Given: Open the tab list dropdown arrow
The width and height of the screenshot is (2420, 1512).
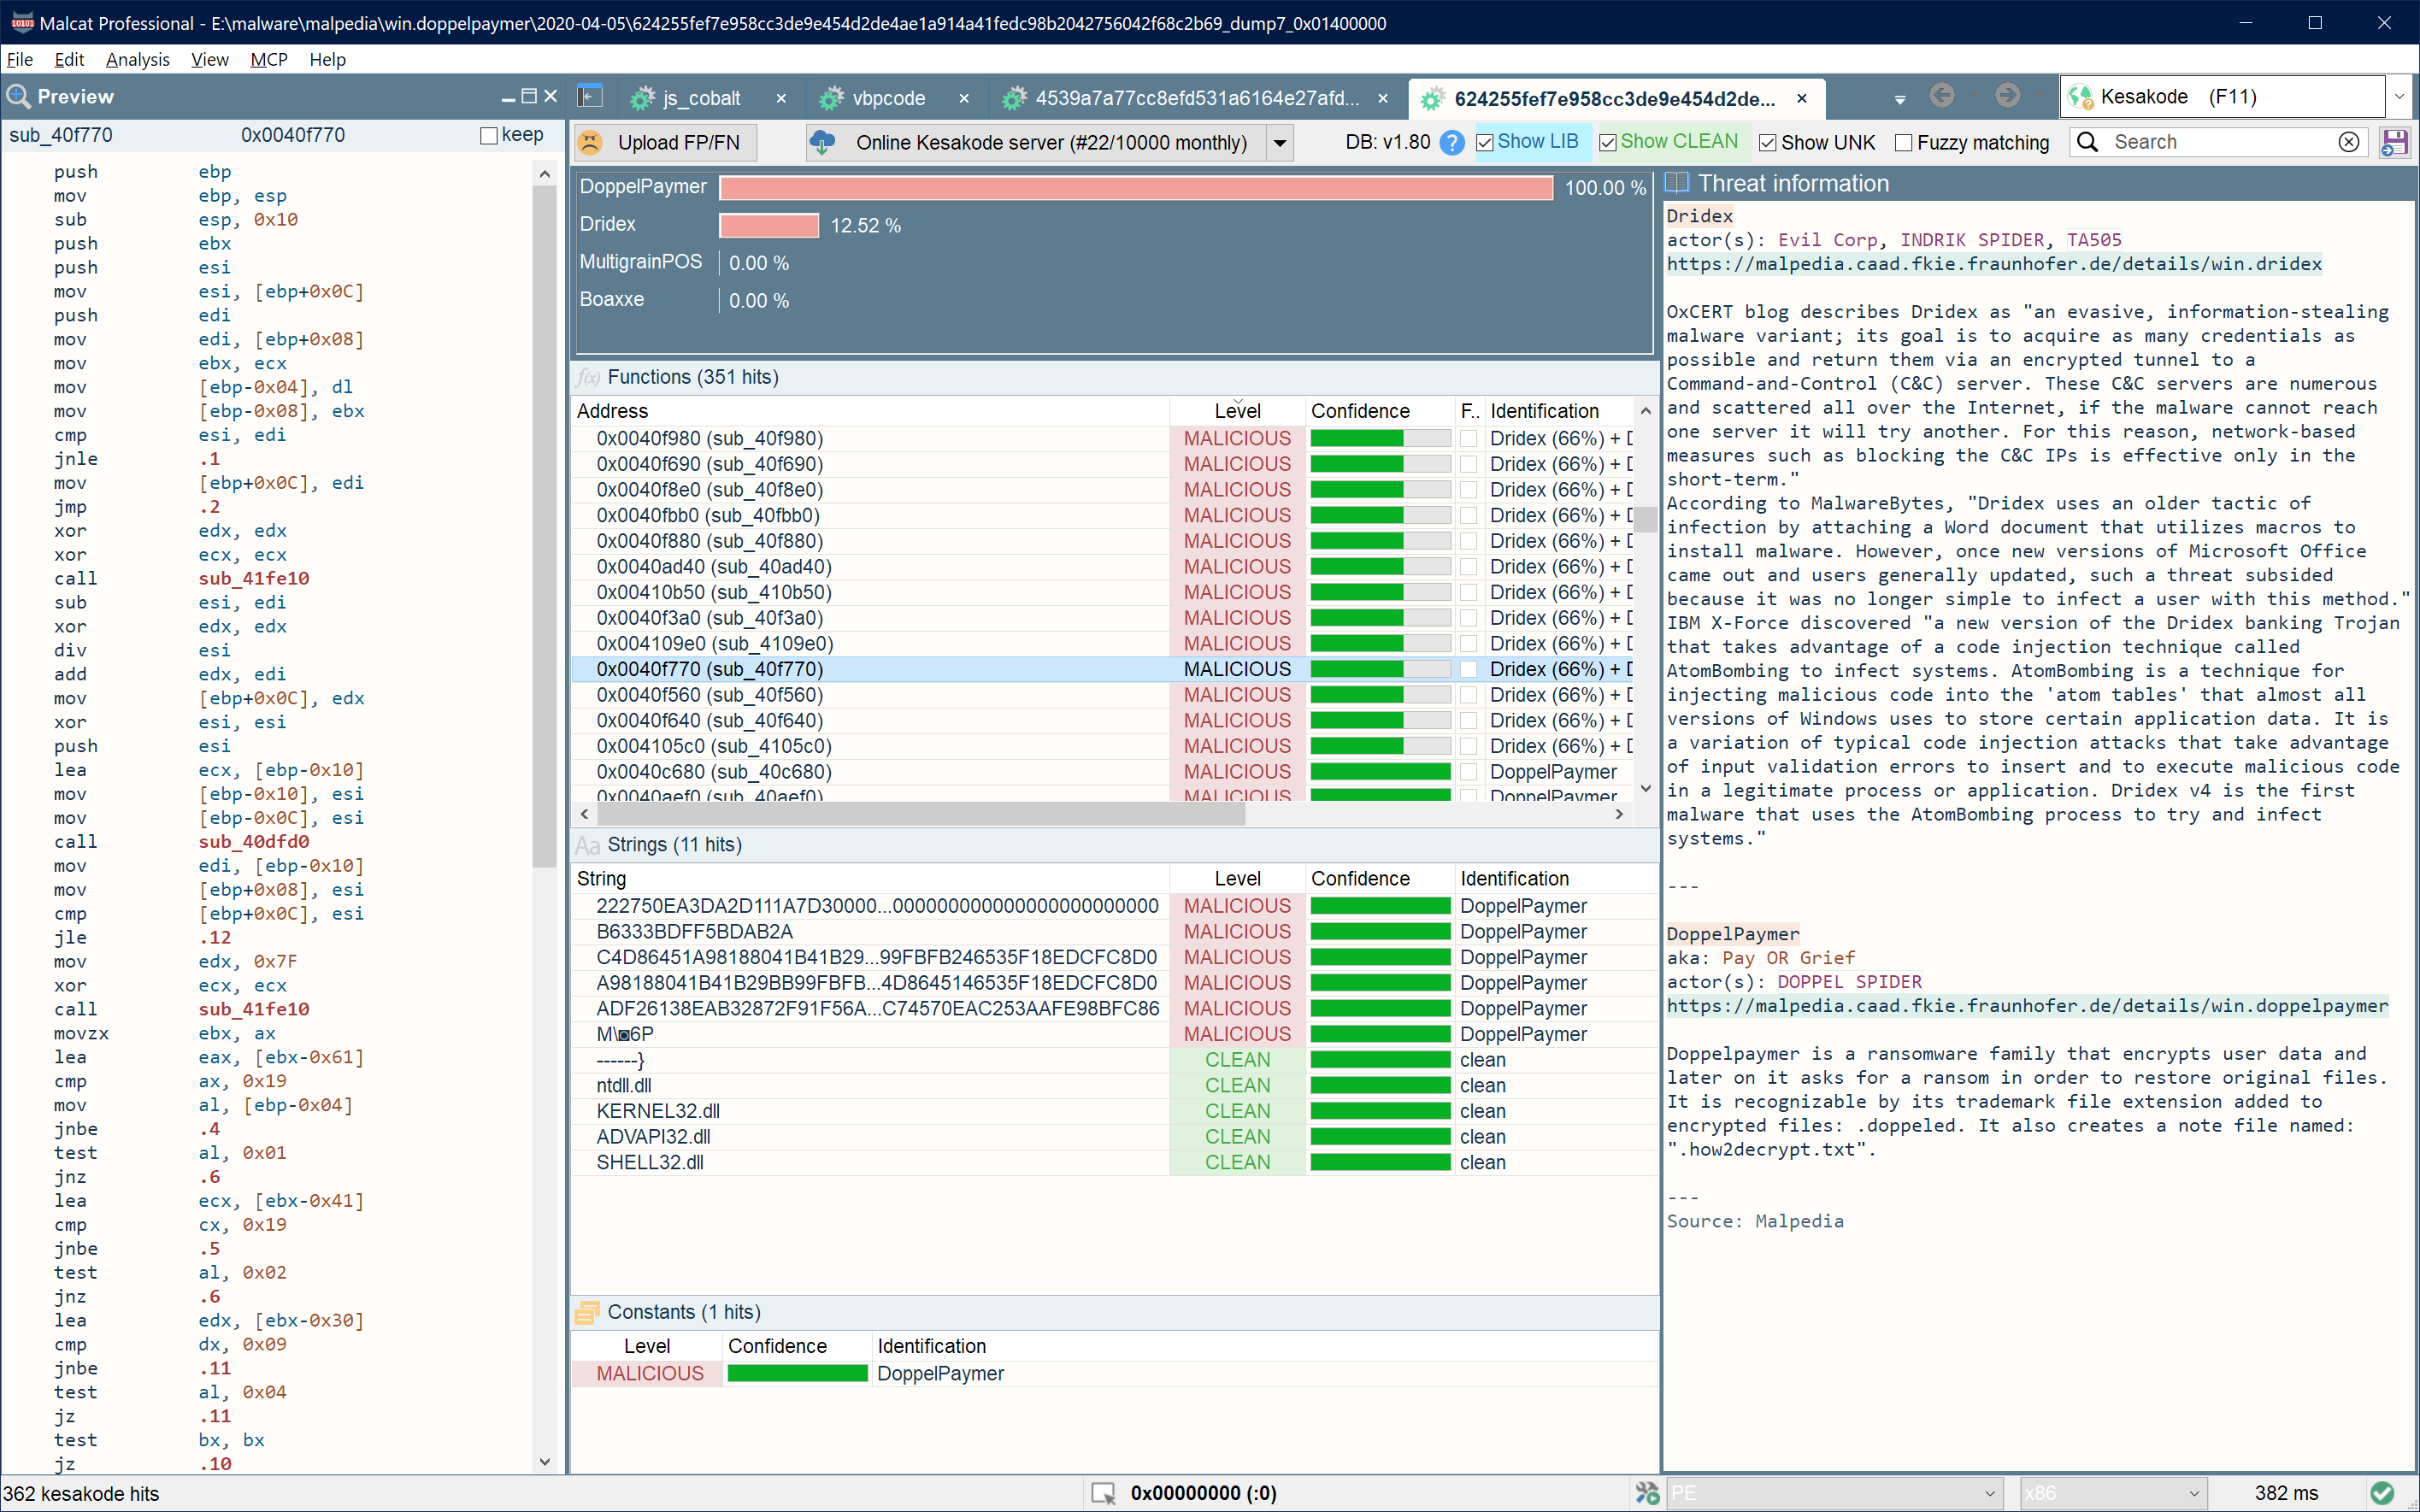Looking at the screenshot, I should [1899, 99].
